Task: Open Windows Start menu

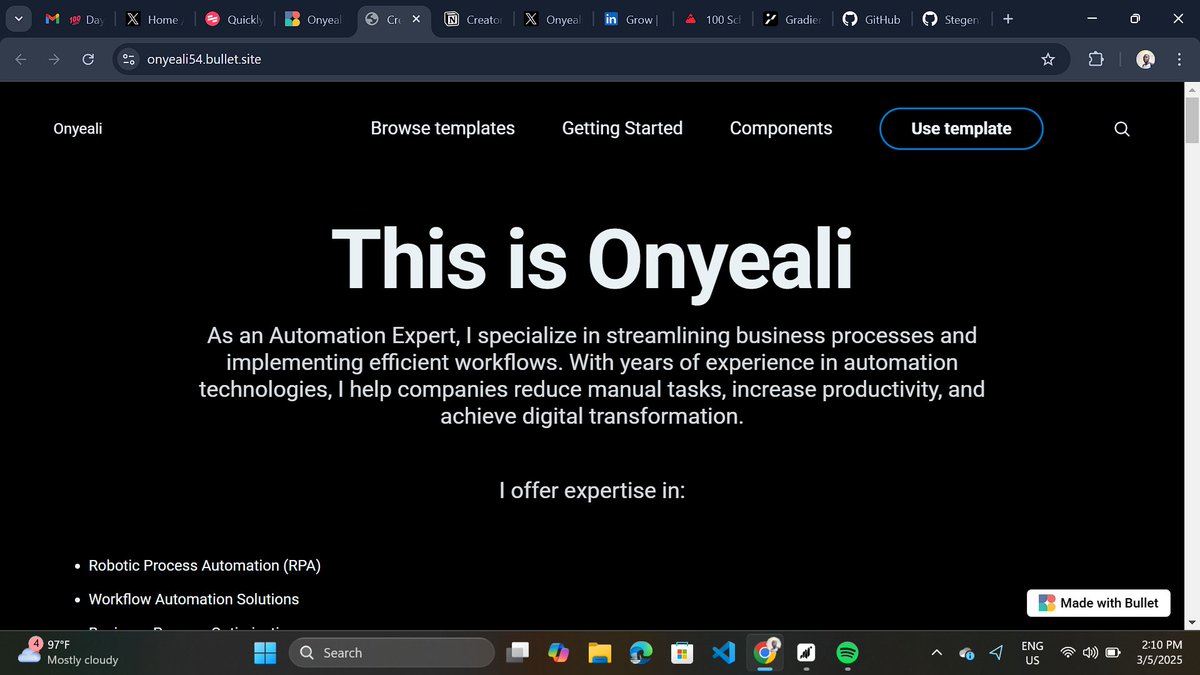Action: pyautogui.click(x=265, y=653)
